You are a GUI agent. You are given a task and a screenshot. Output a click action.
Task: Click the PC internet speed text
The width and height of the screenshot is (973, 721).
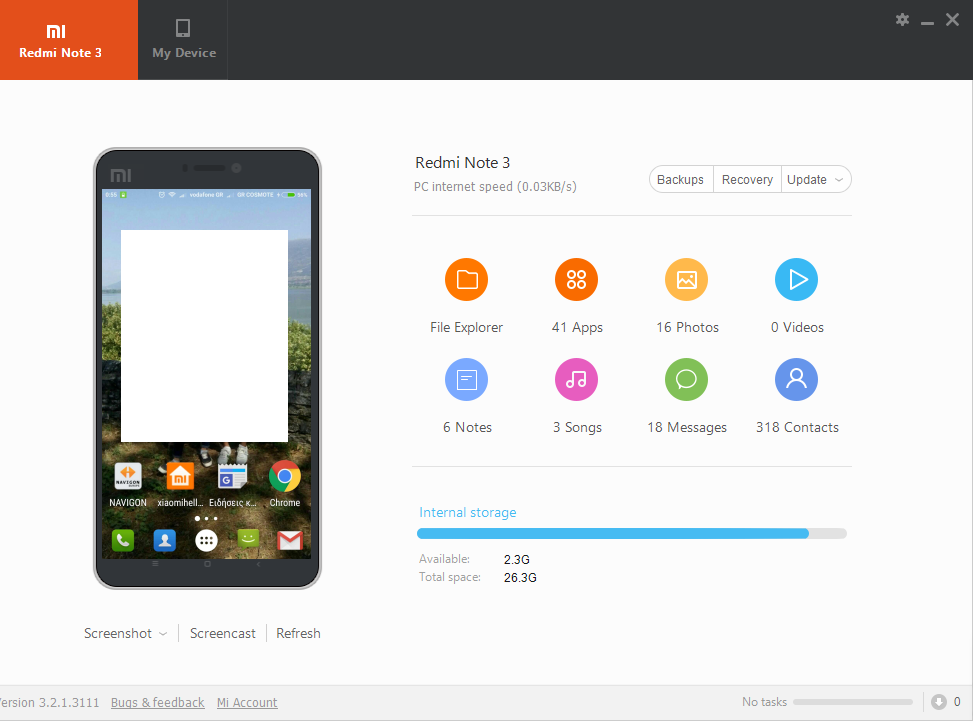(x=495, y=187)
